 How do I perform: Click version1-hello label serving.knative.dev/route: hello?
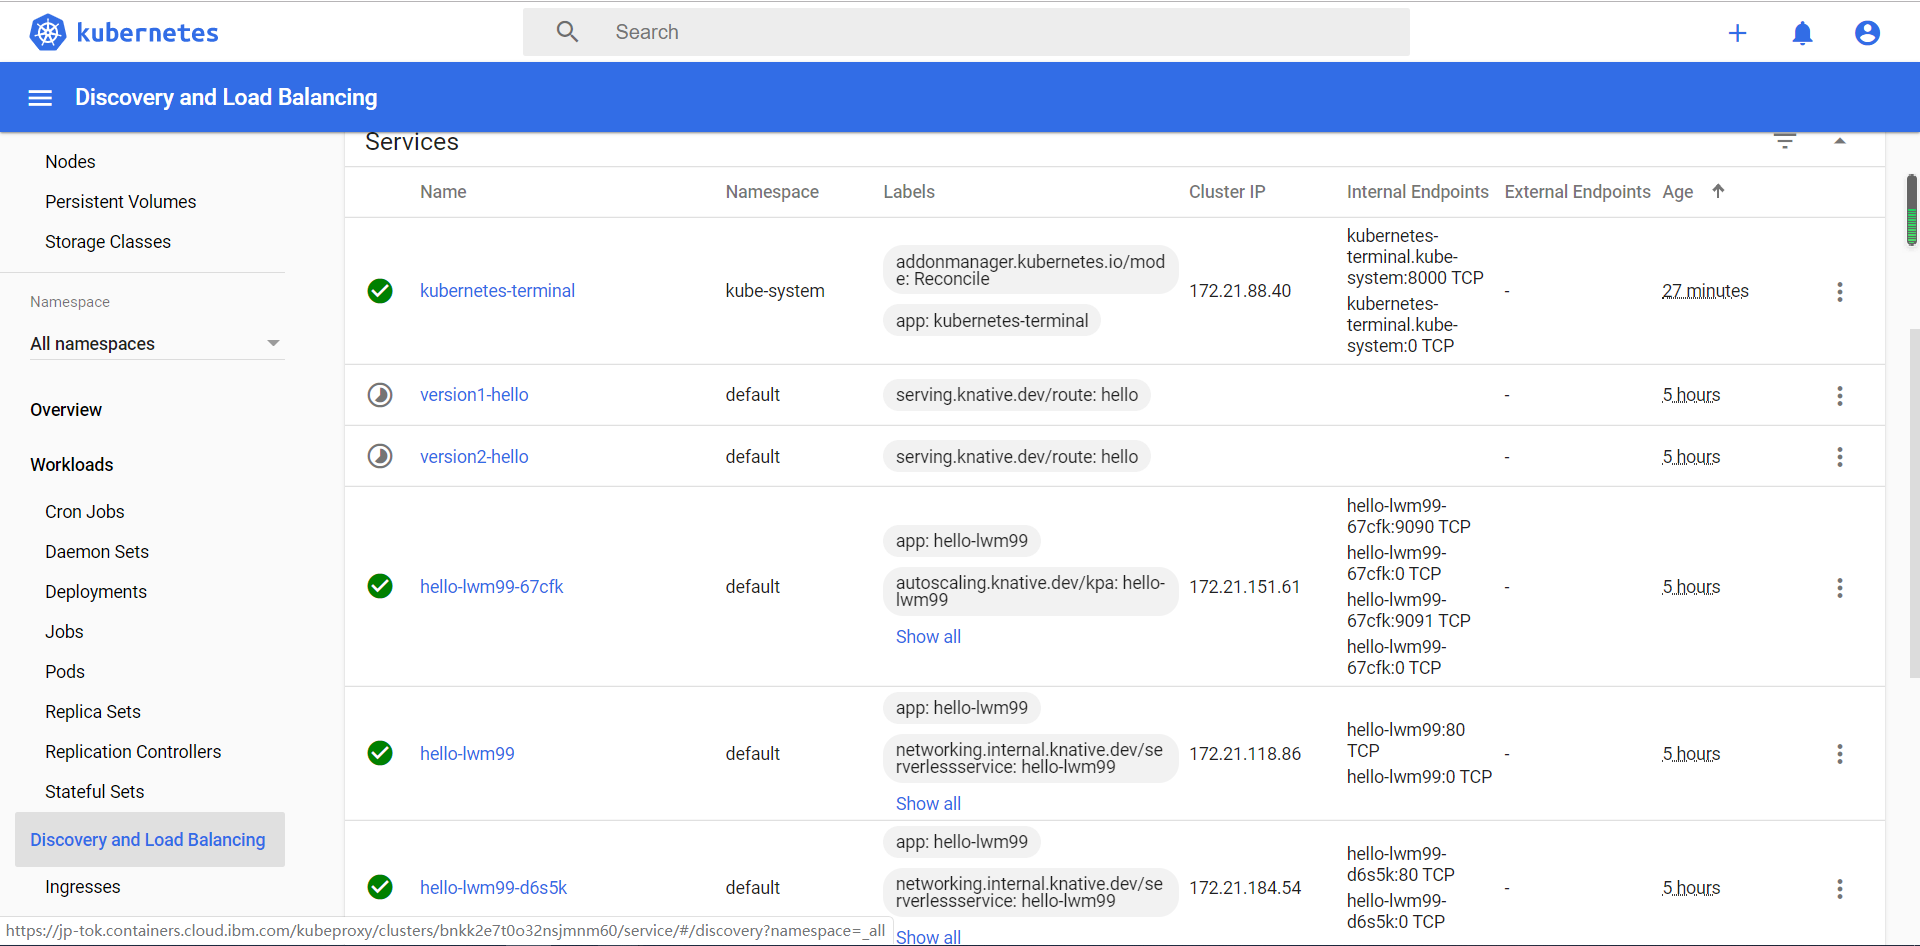pos(1017,395)
